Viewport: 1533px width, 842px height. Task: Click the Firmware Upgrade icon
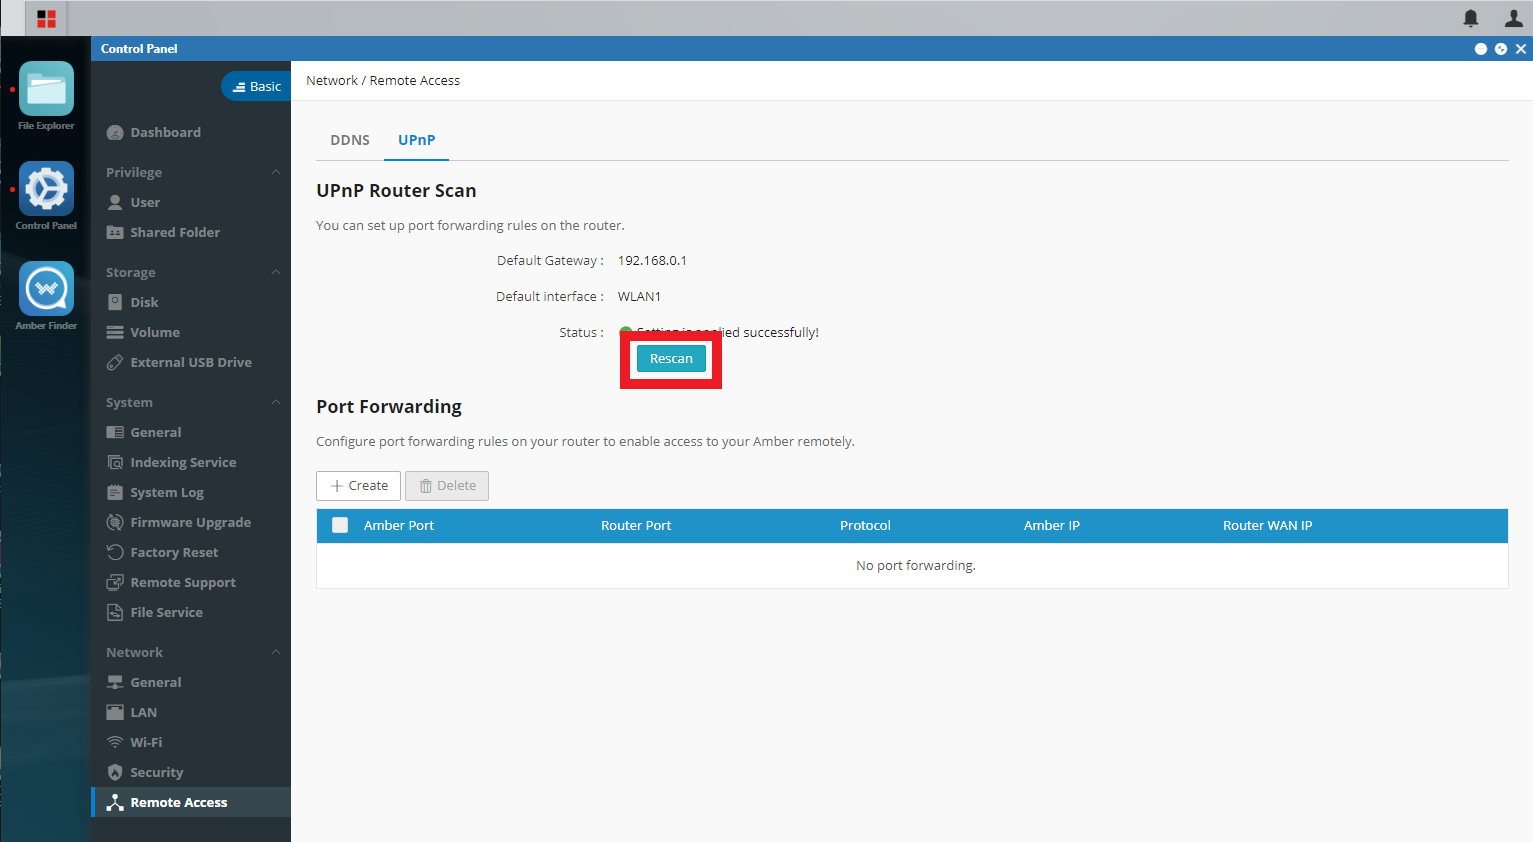(115, 522)
